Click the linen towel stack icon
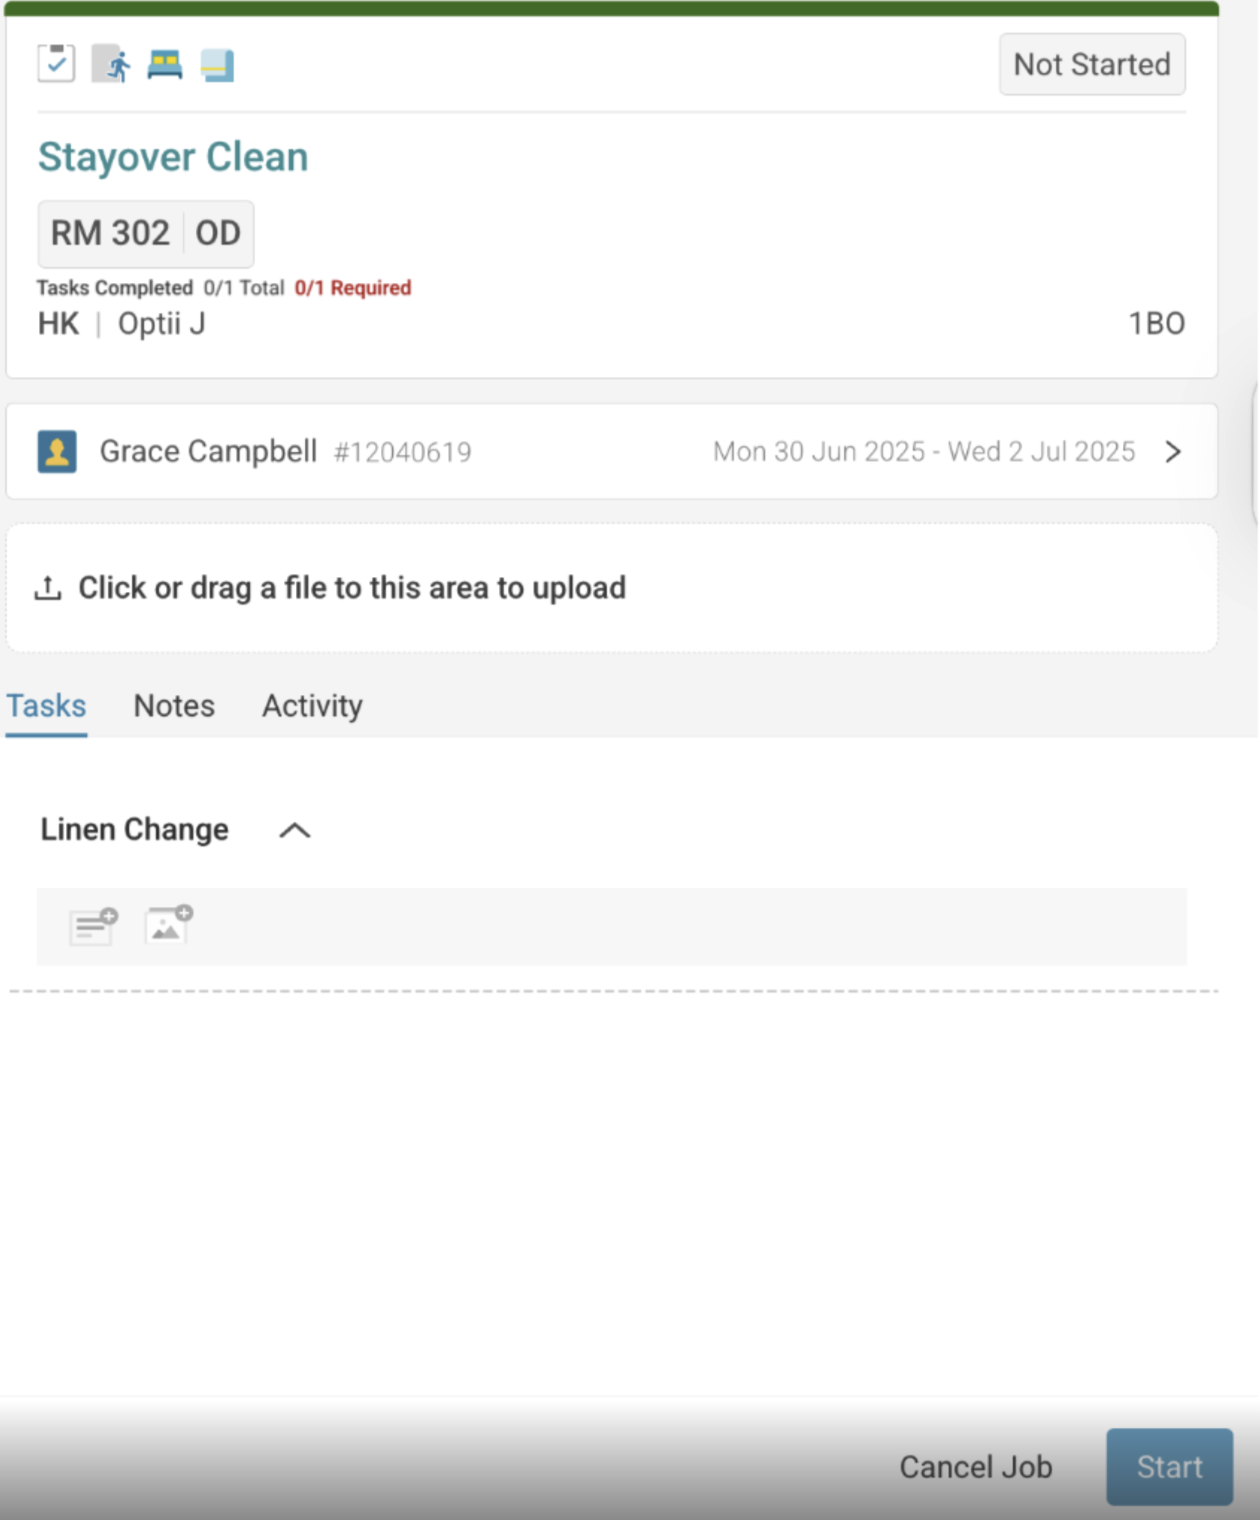The height and width of the screenshot is (1520, 1260). pos(217,66)
